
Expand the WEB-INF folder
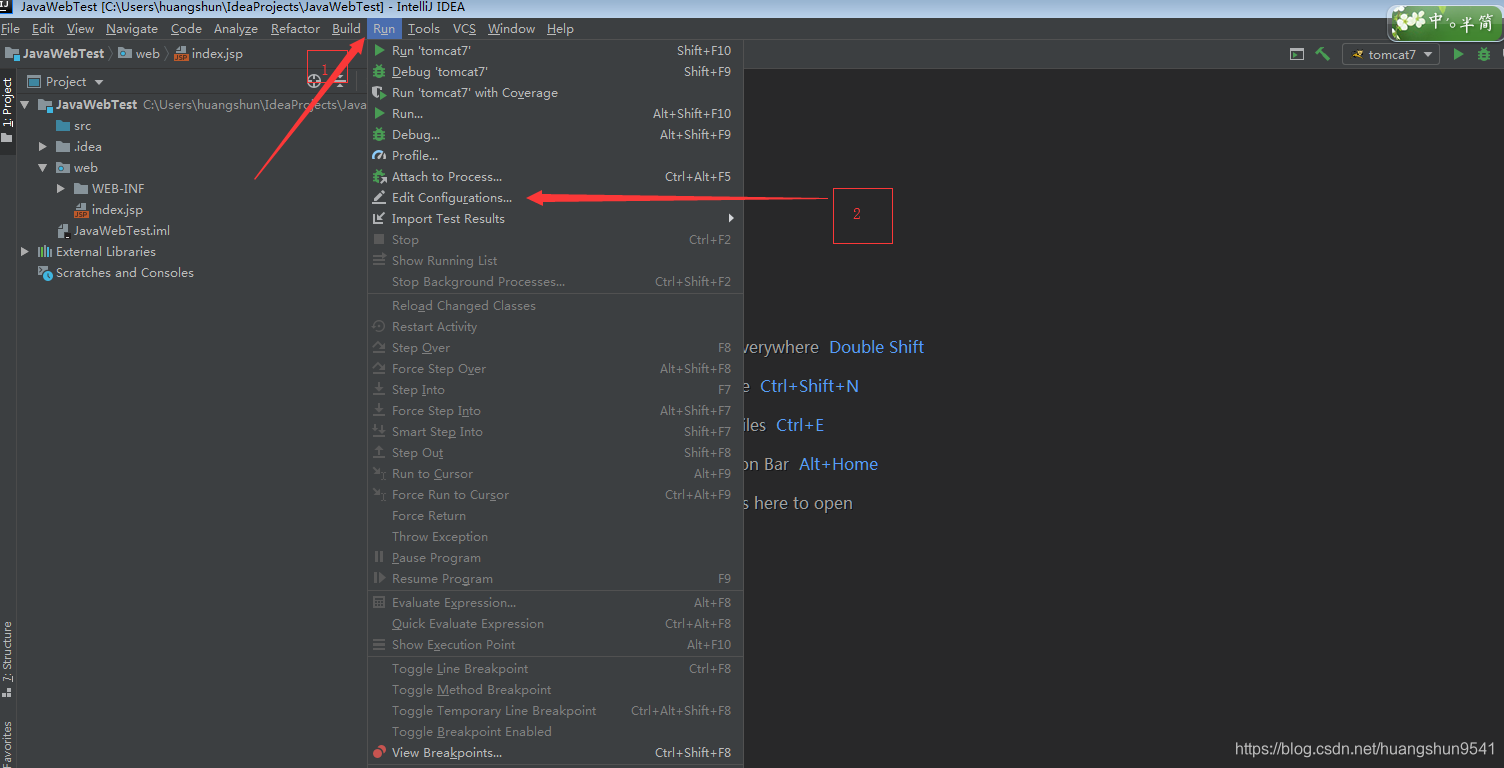(61, 188)
